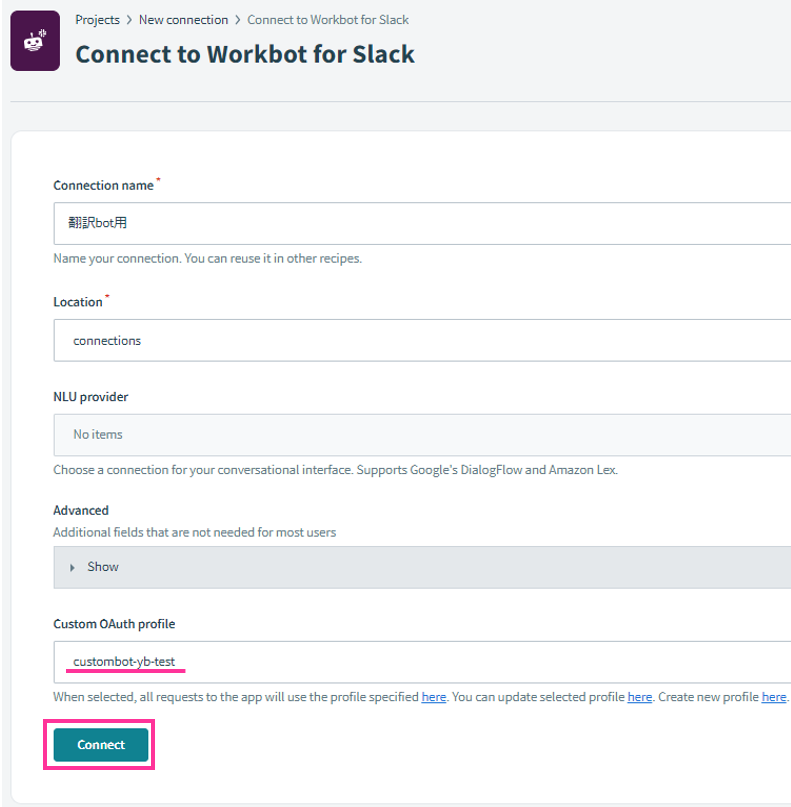Open the Location dropdown
The height and width of the screenshot is (807, 791).
pos(422,340)
